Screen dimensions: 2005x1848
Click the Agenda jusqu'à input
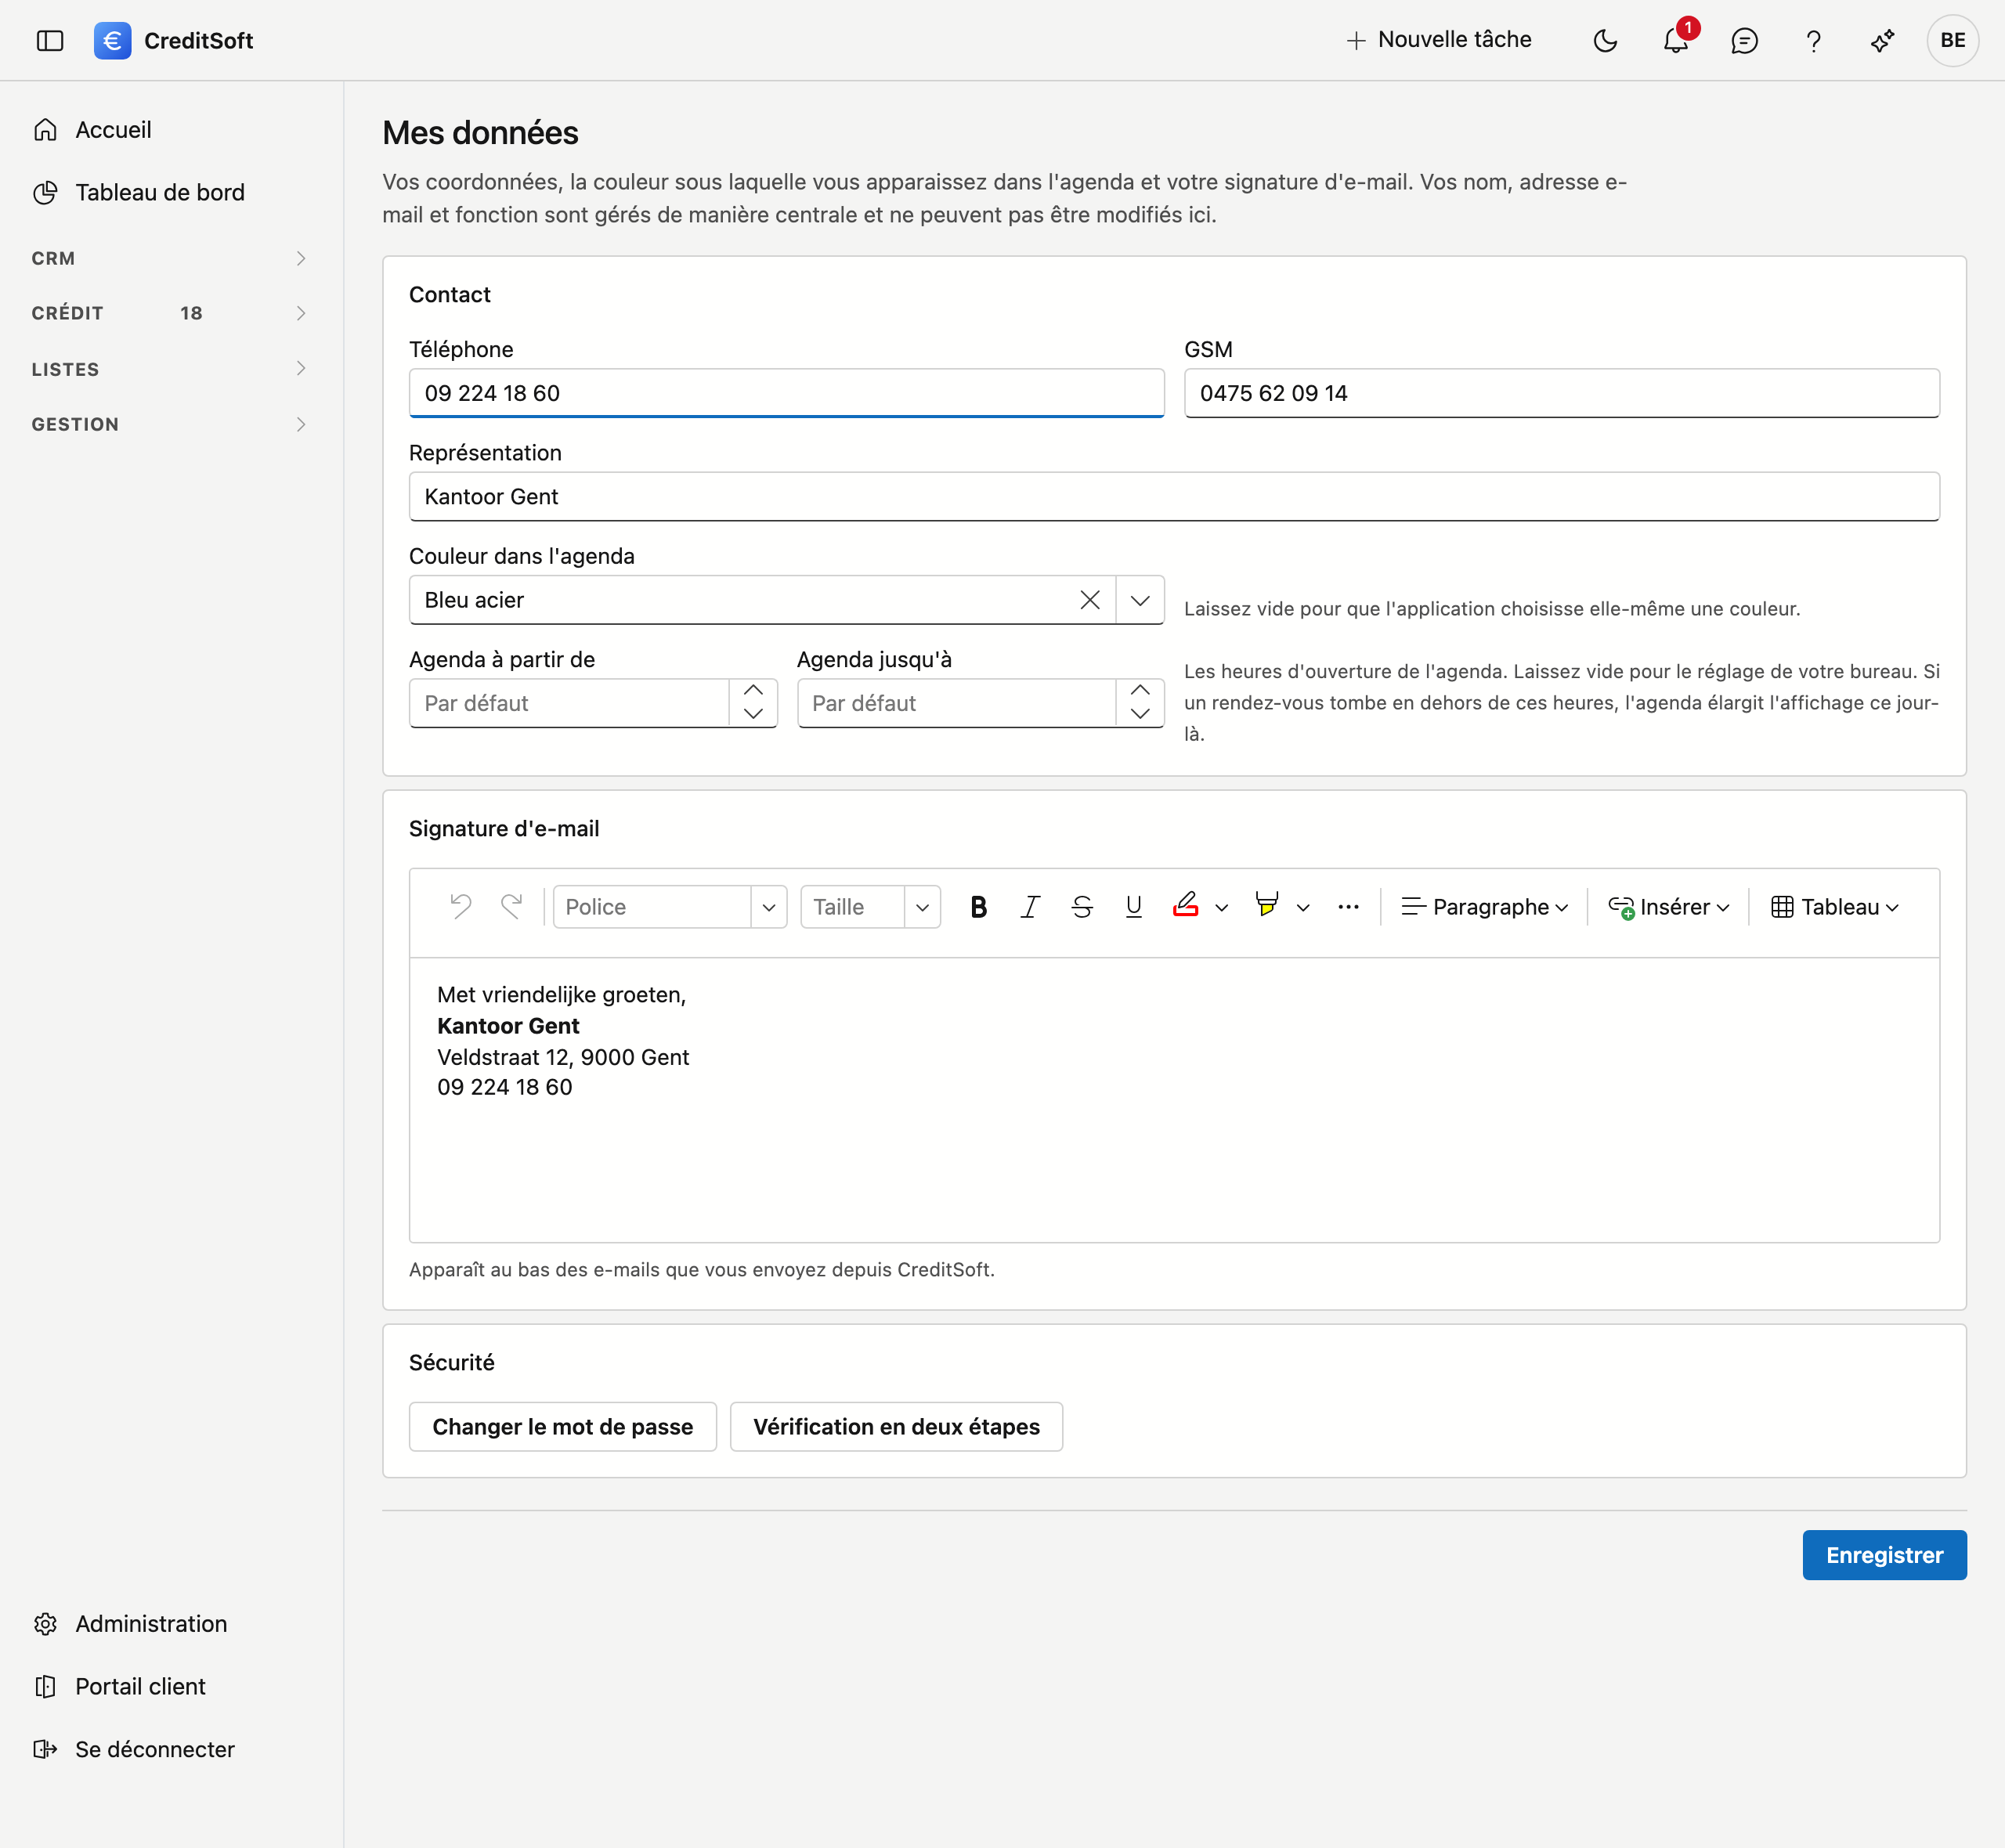point(956,704)
